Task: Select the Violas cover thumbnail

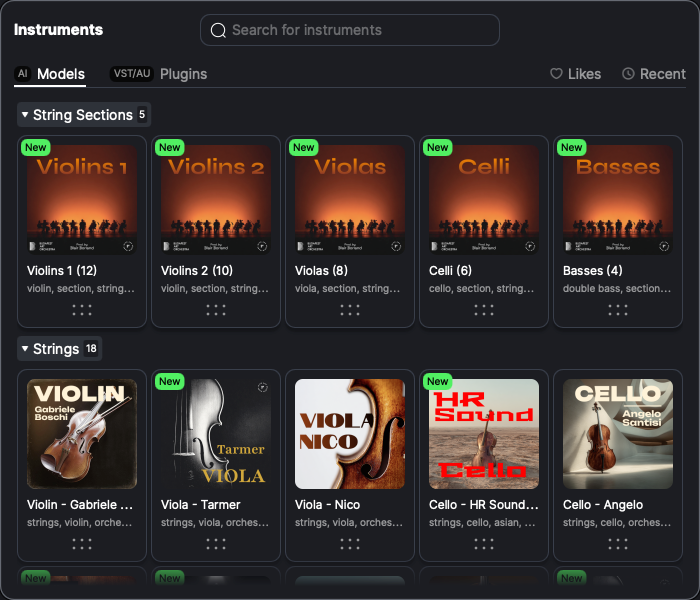Action: tap(350, 200)
